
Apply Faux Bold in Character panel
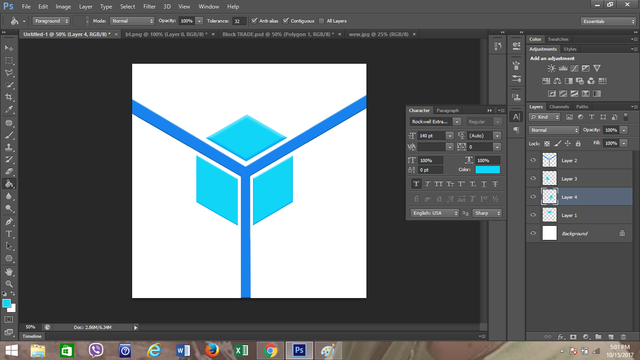pos(416,184)
